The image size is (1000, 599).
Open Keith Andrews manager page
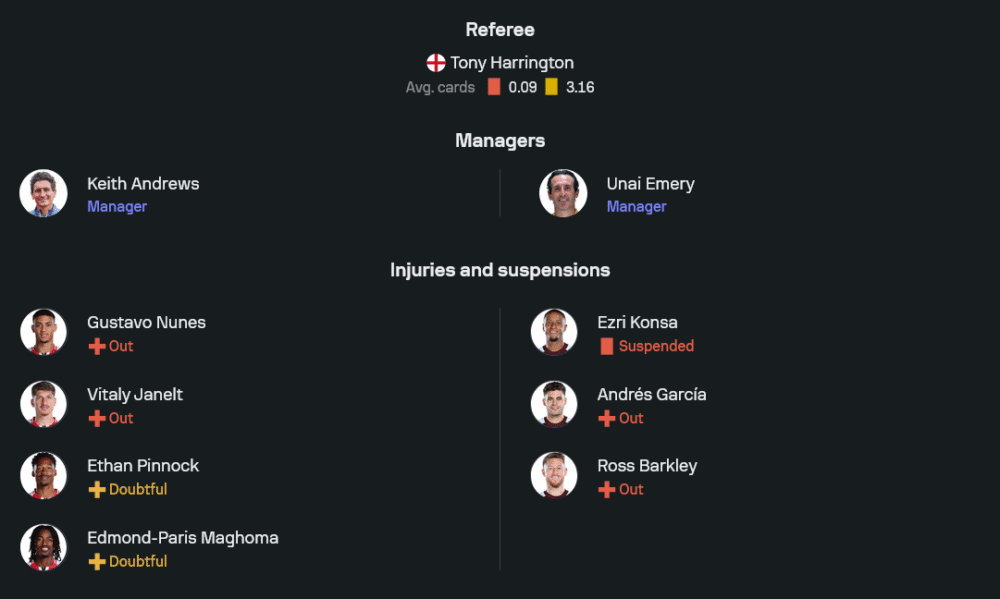pyautogui.click(x=143, y=184)
